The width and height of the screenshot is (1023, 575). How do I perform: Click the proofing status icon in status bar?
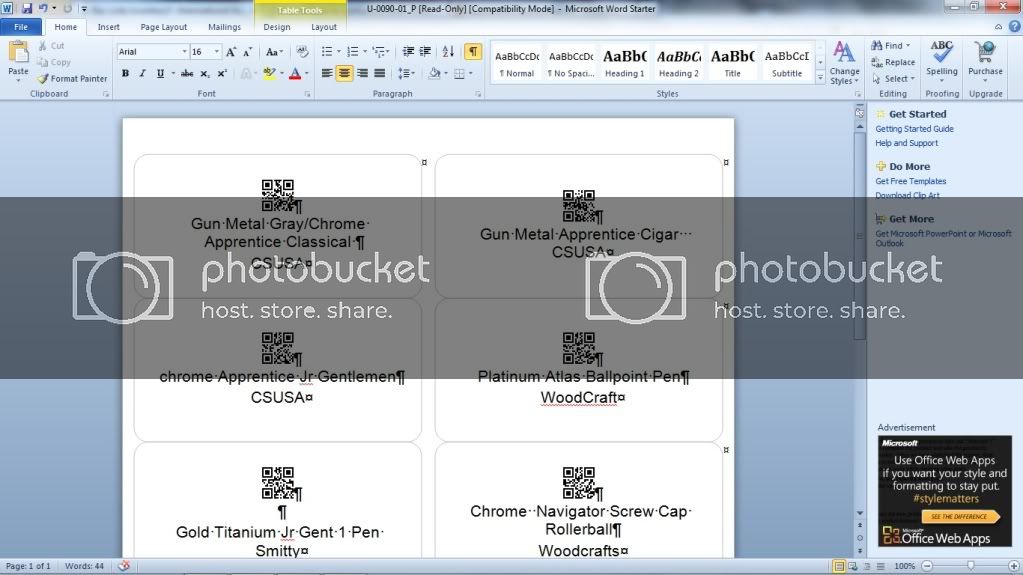coord(124,566)
